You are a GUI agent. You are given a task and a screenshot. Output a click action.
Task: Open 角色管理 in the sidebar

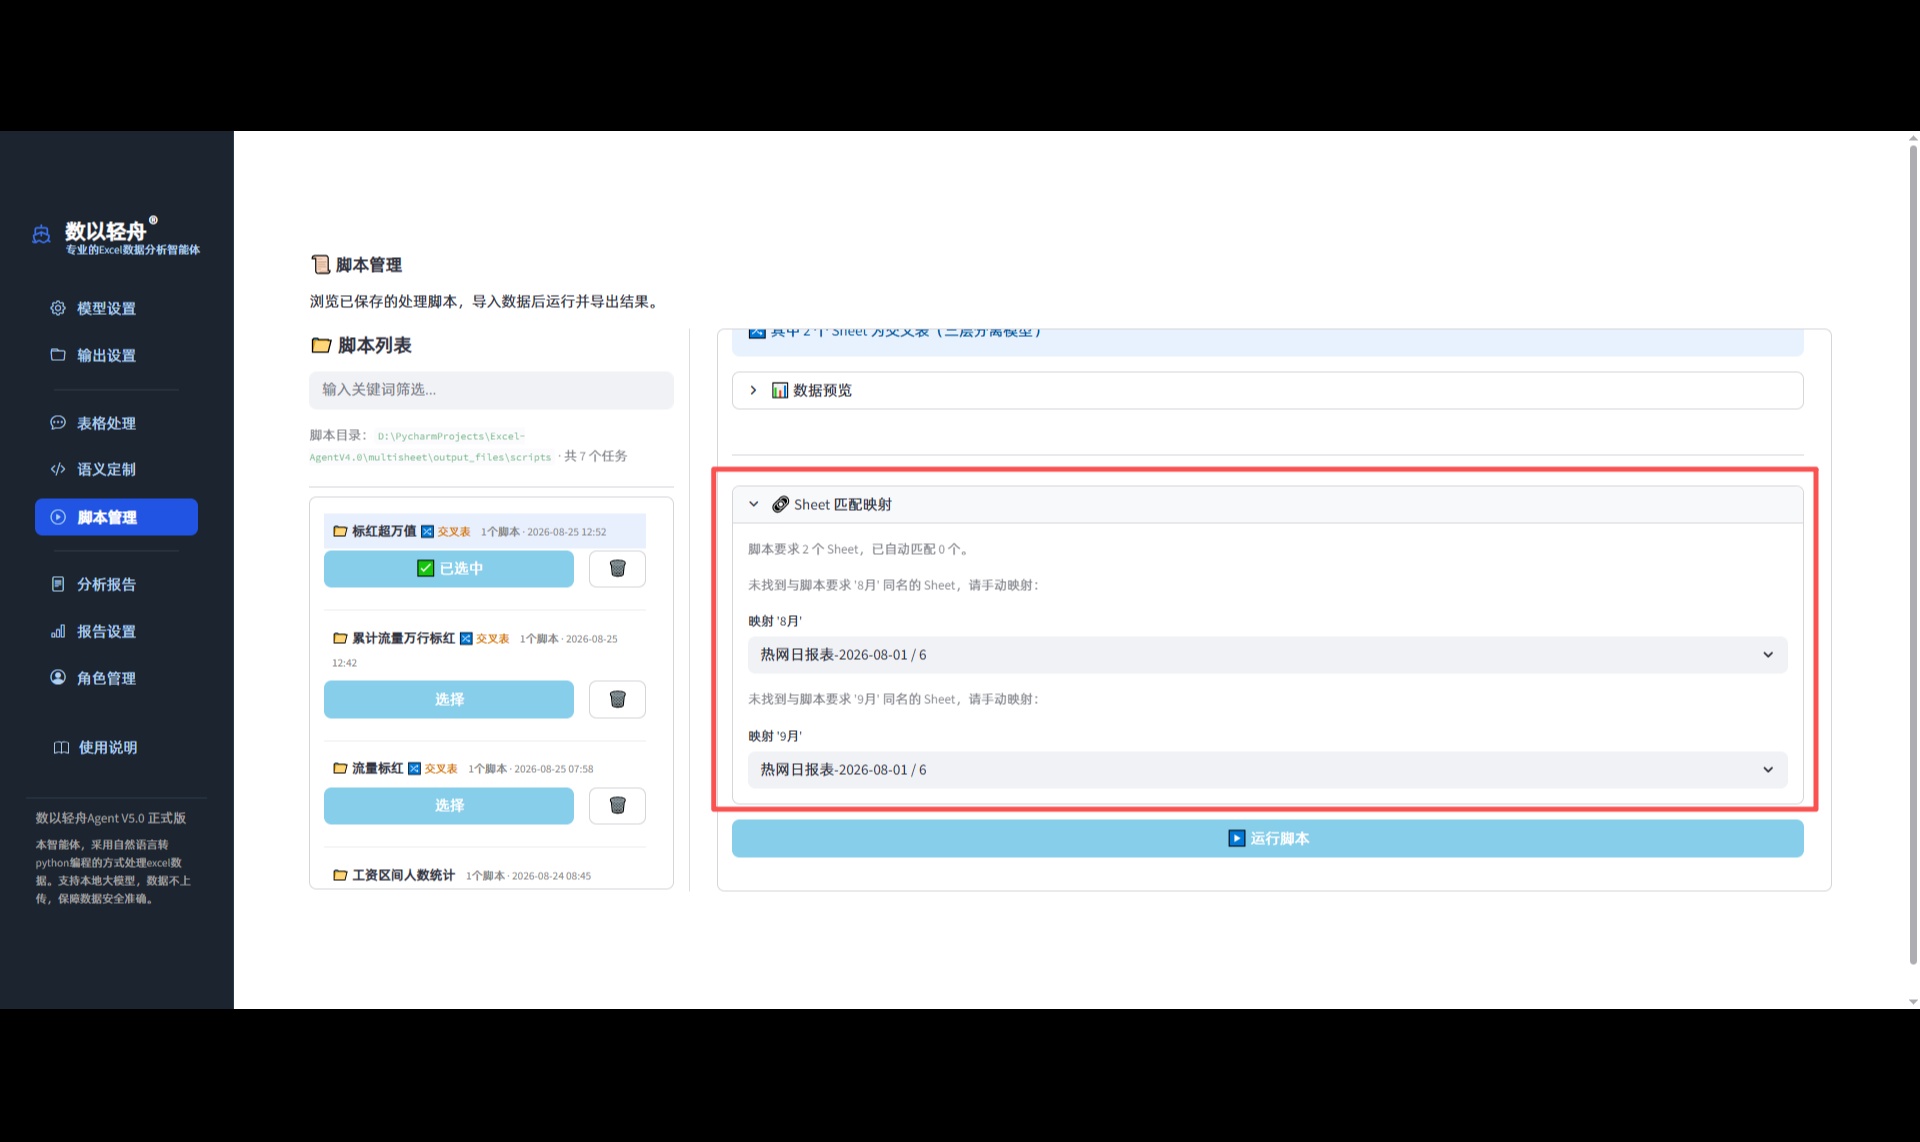point(106,678)
